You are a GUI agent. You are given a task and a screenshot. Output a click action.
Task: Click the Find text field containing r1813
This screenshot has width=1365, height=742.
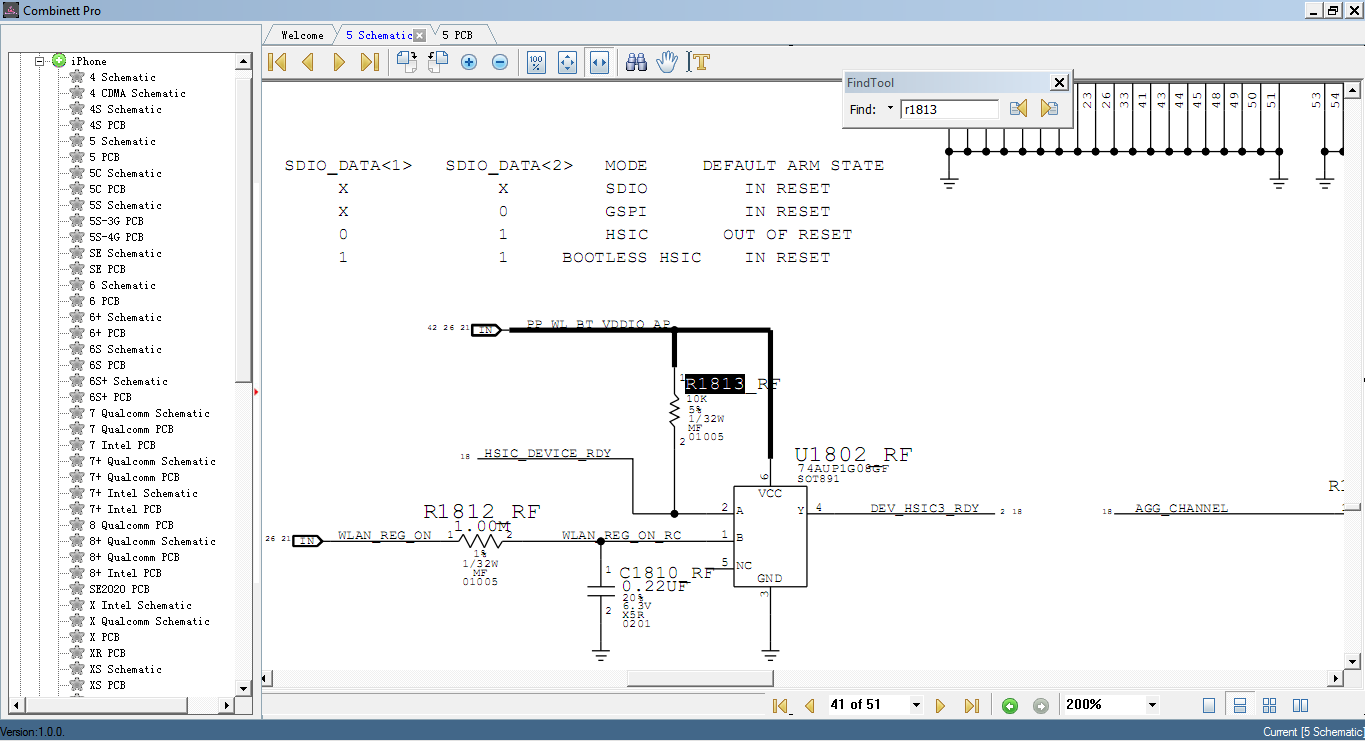[949, 109]
